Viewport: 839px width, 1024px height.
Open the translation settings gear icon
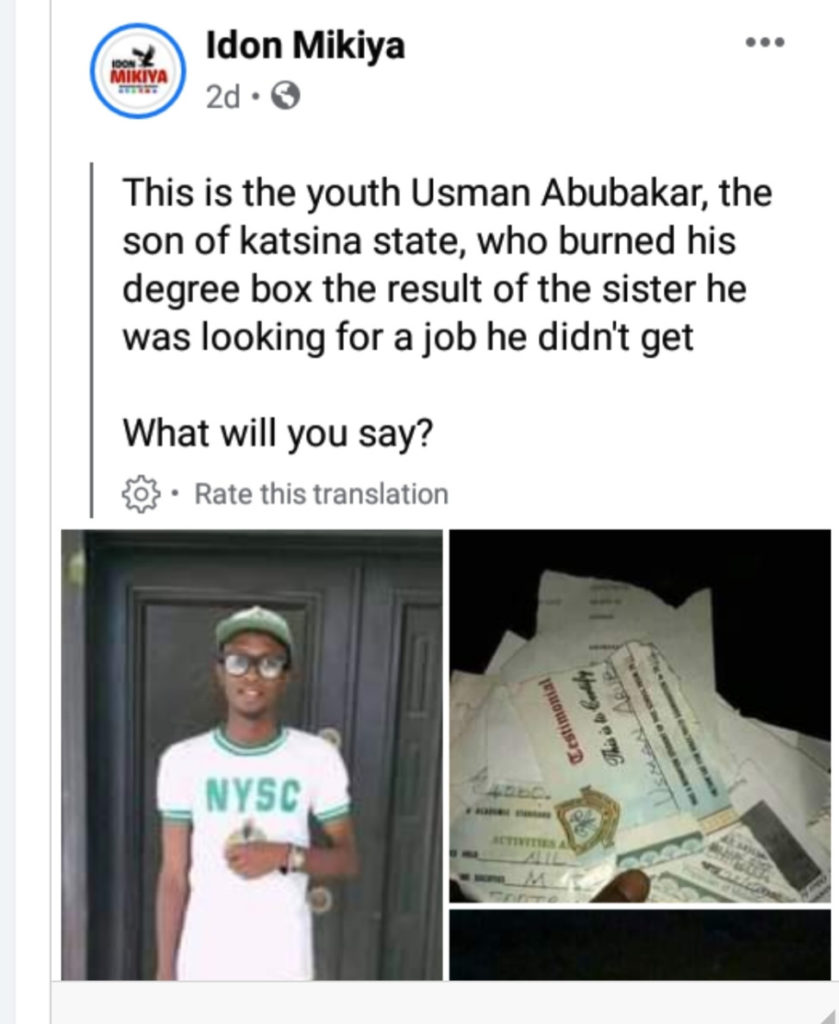point(140,493)
